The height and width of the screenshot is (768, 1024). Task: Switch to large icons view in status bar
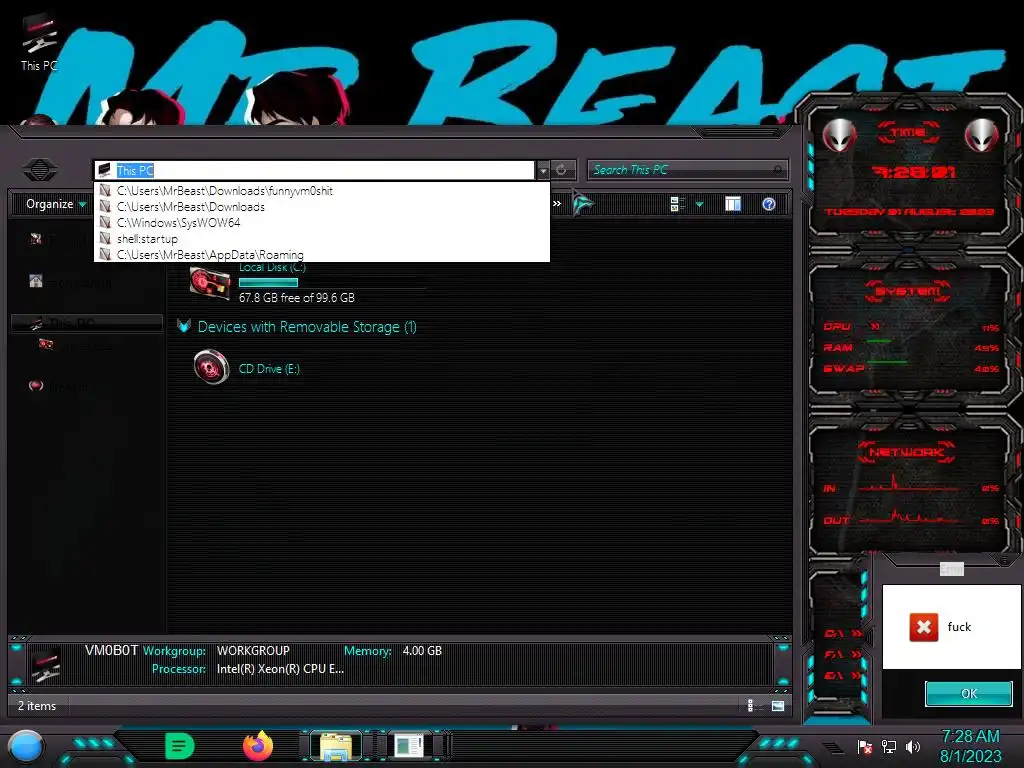pos(778,705)
